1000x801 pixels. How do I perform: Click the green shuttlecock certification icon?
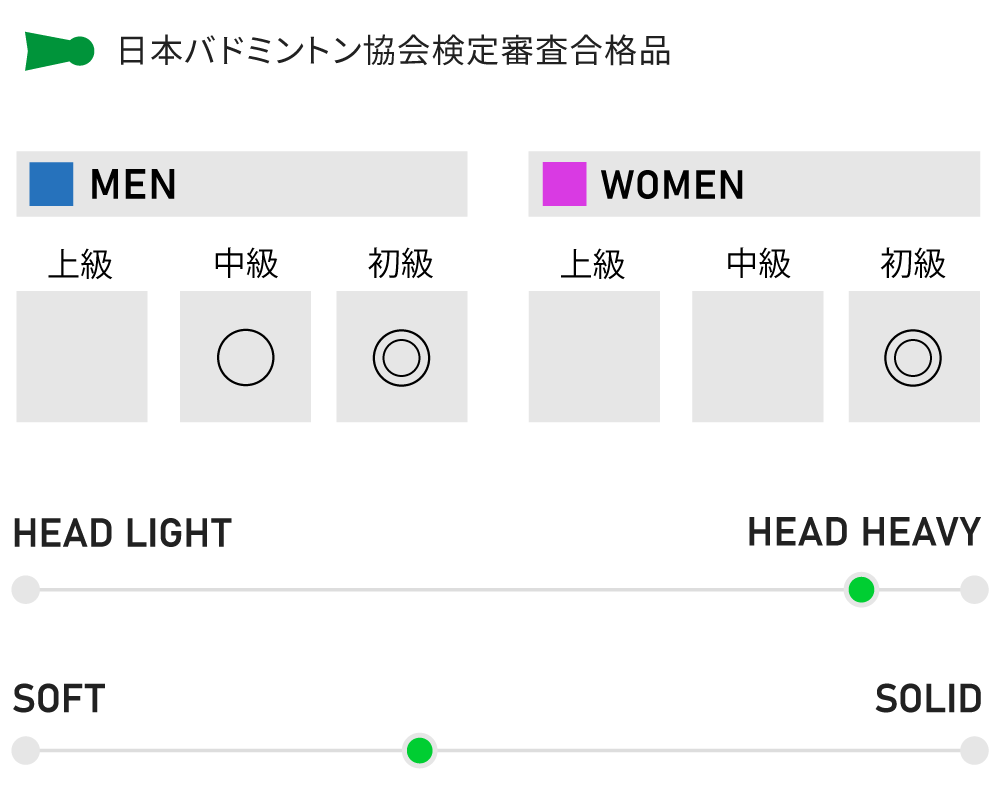coord(59,51)
